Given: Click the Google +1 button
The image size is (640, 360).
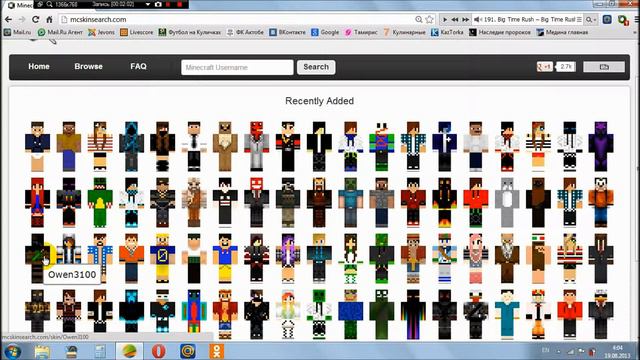Looking at the screenshot, I should [544, 67].
